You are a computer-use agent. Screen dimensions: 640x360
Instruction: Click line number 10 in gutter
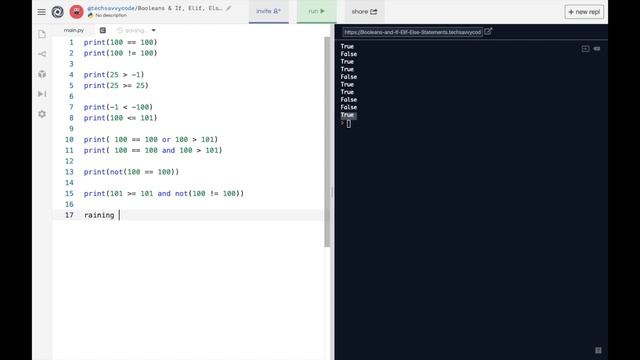click(69, 139)
